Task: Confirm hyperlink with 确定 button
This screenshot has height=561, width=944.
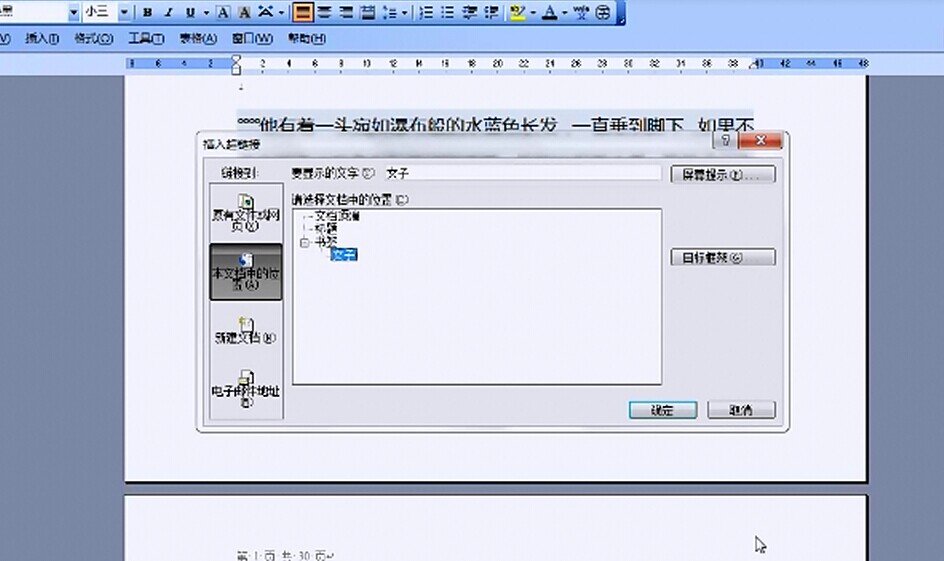Action: point(663,410)
